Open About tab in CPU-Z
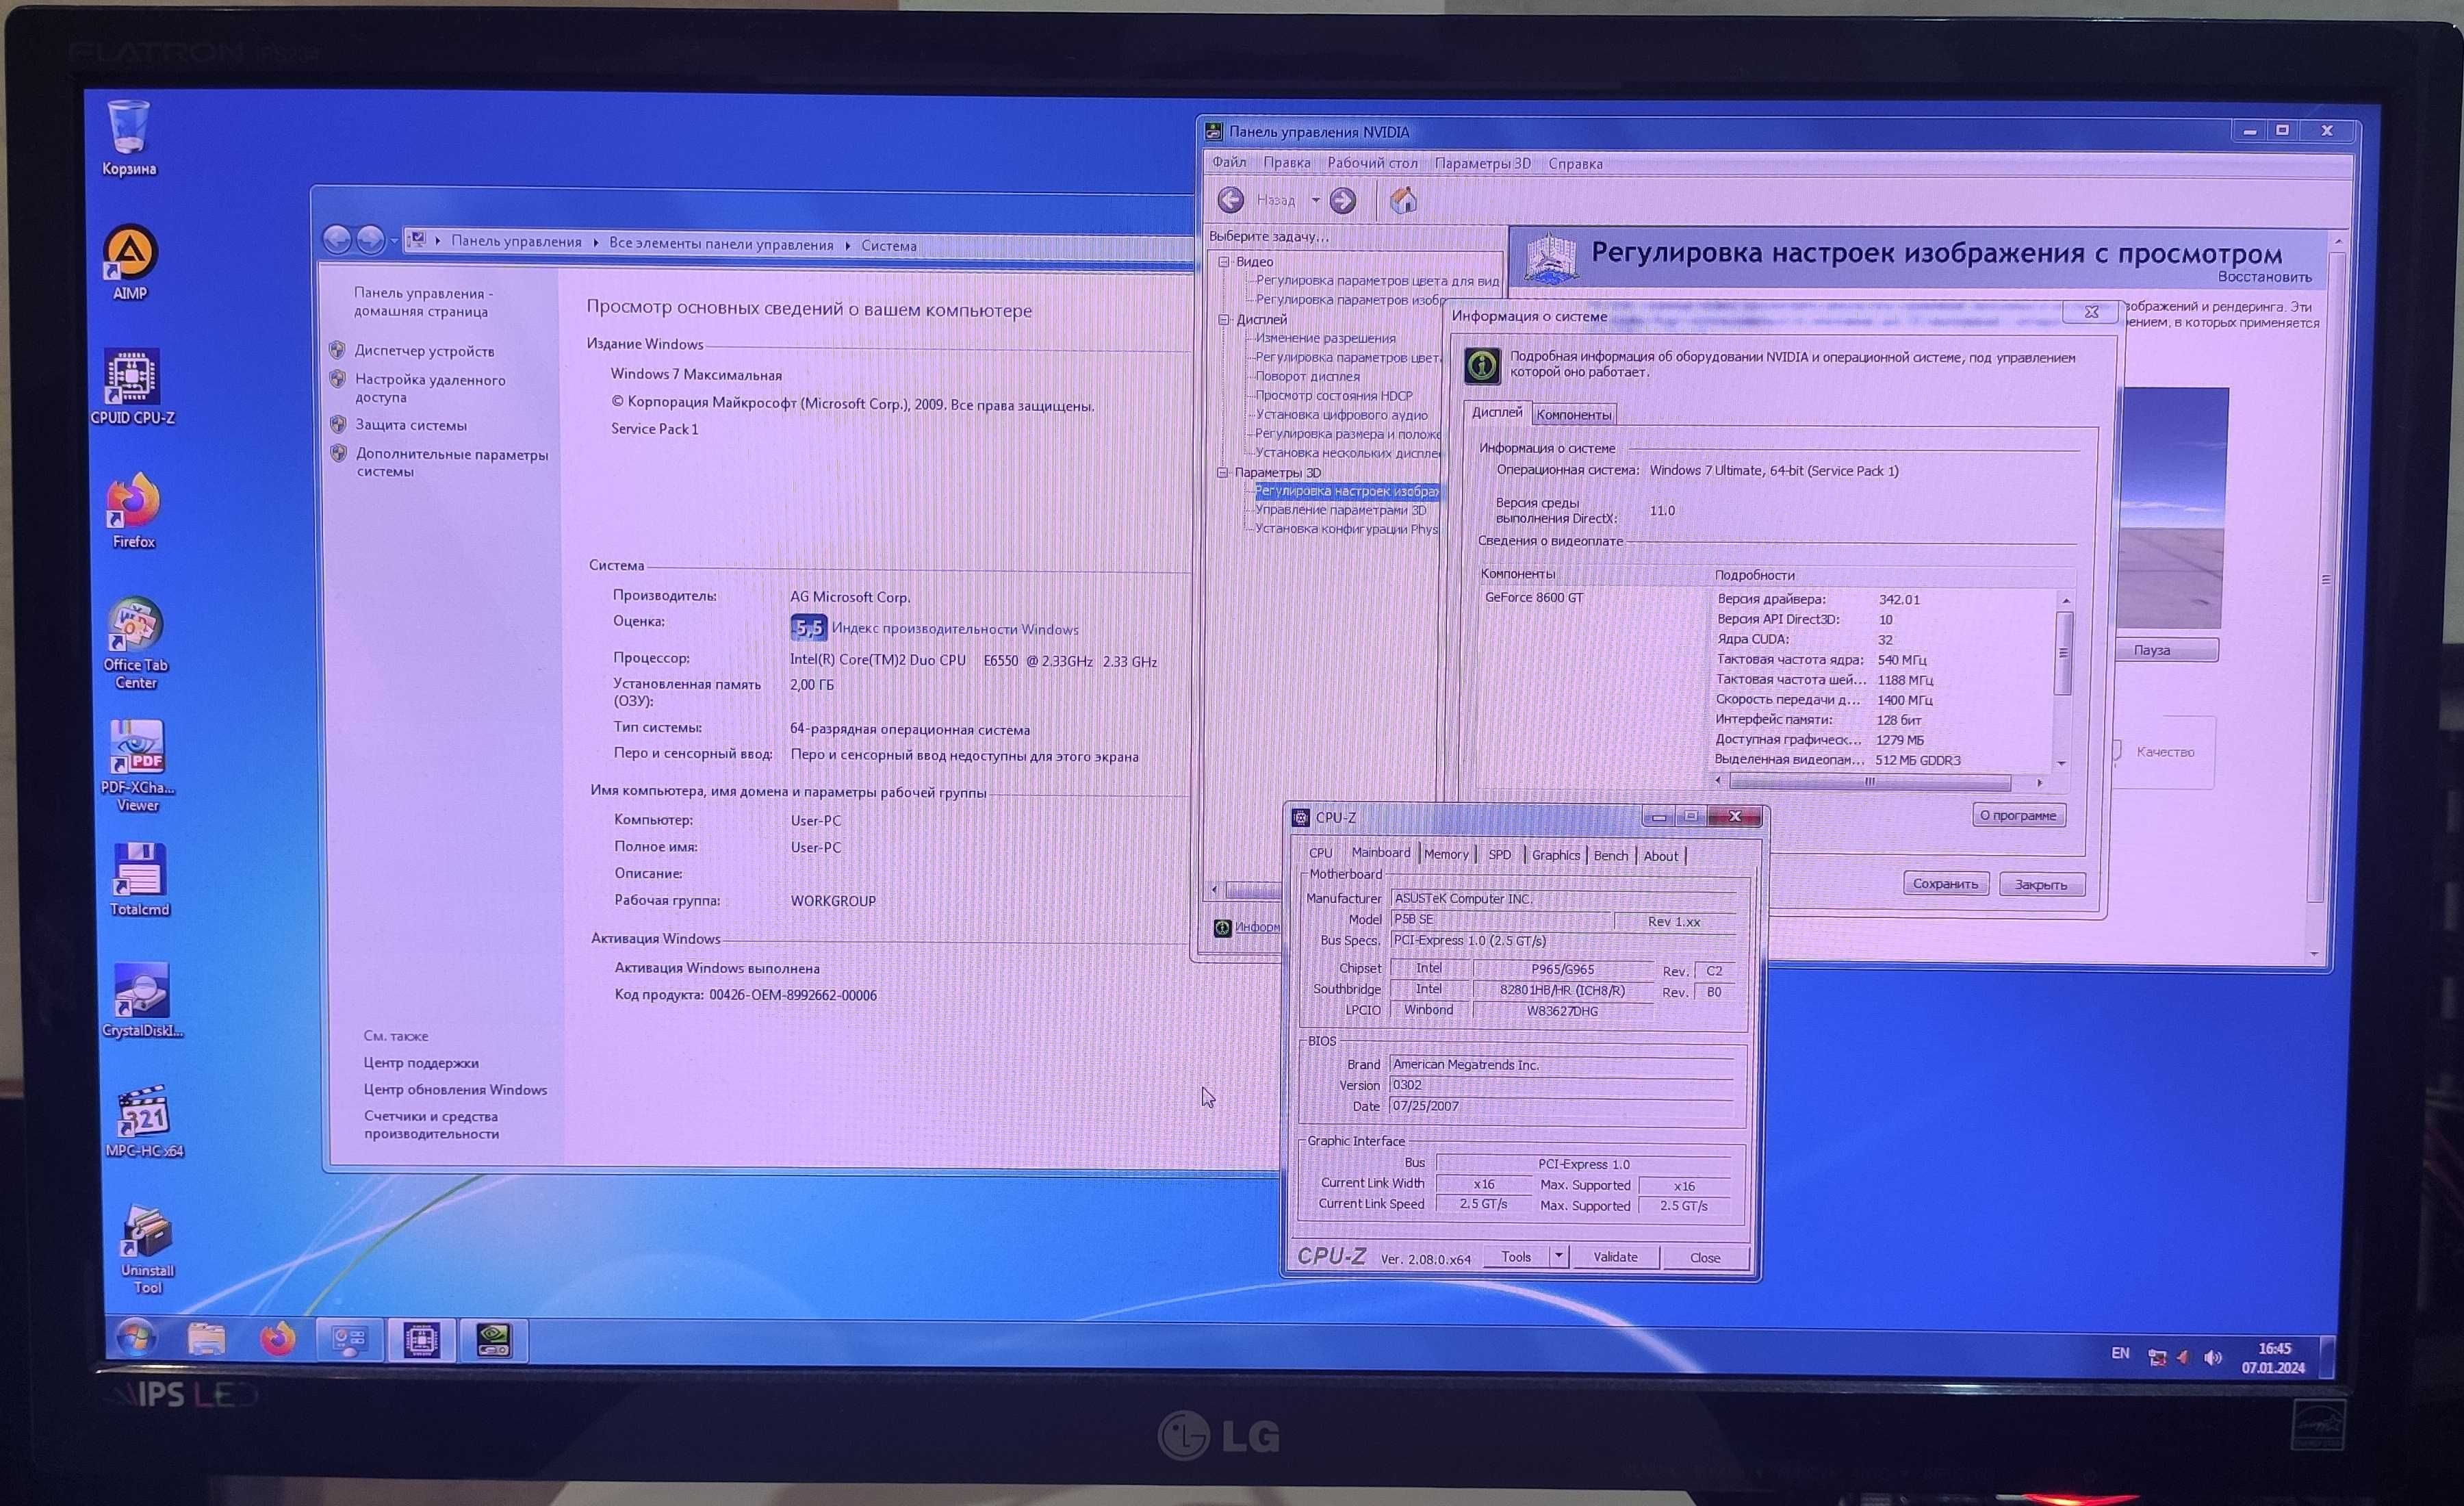 pos(1660,856)
